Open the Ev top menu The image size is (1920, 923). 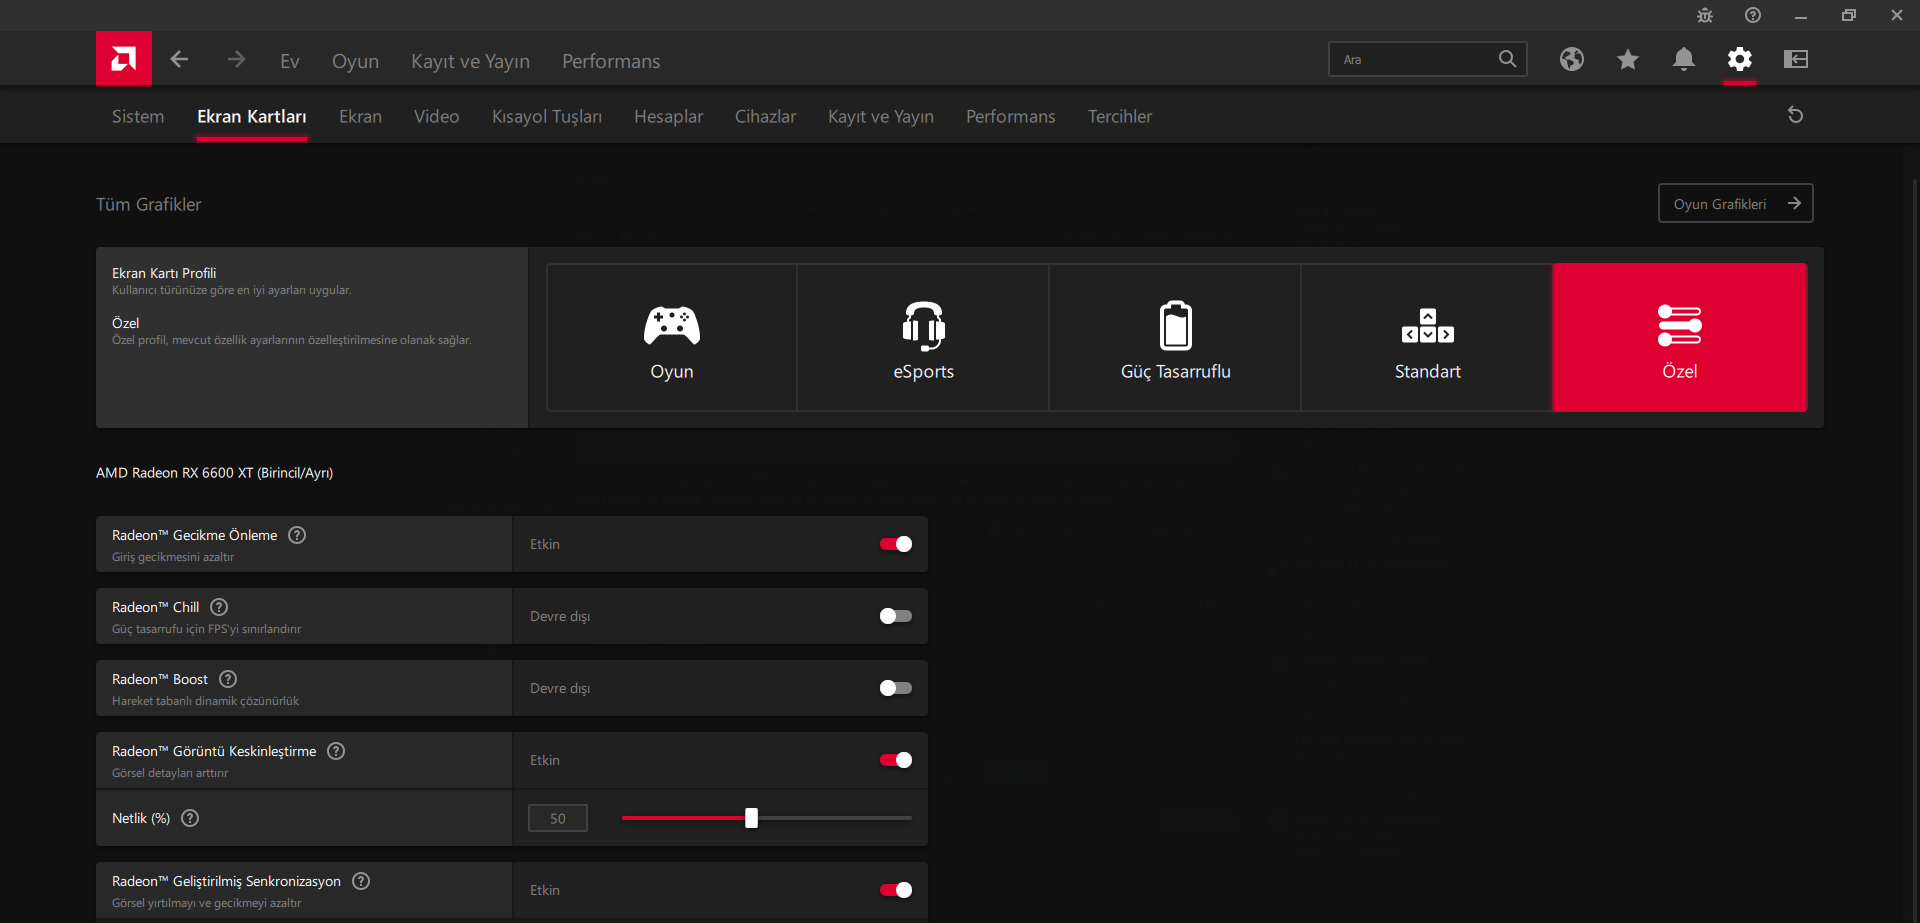[x=290, y=61]
